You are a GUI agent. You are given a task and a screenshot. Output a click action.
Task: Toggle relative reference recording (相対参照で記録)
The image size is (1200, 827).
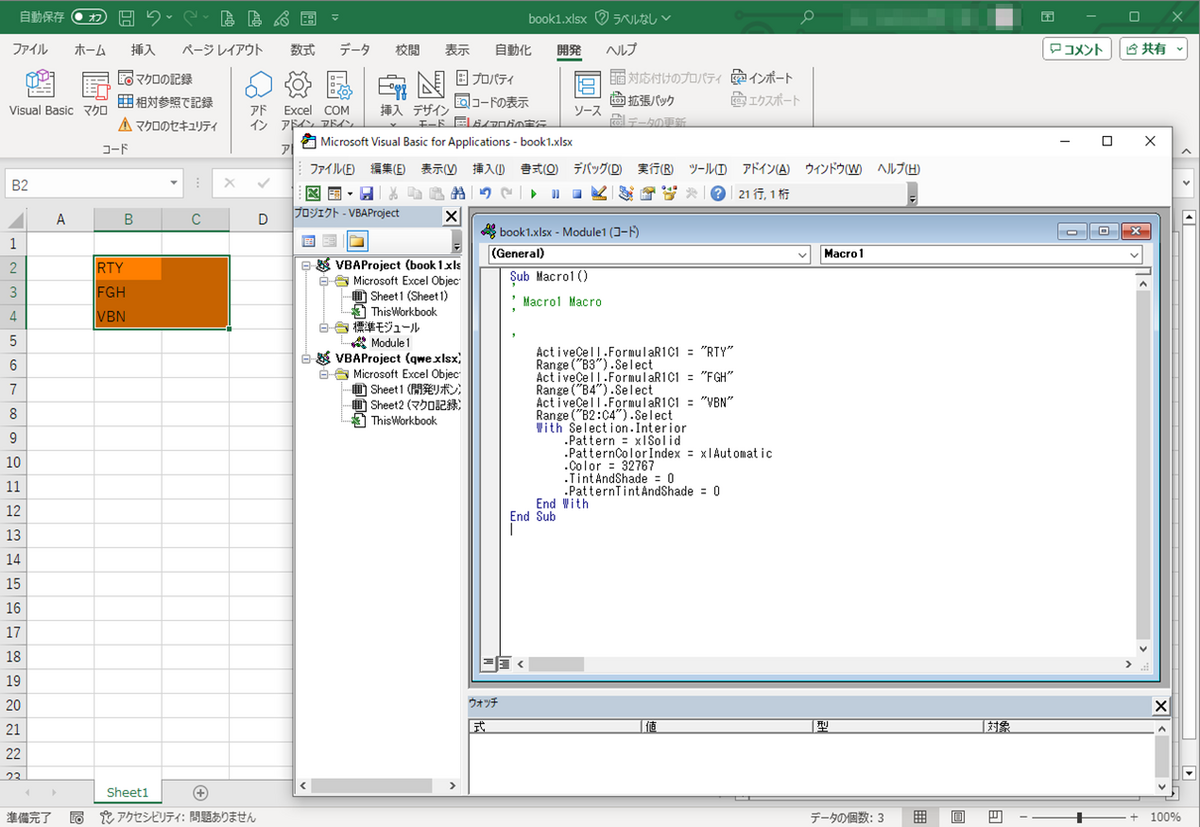165,101
